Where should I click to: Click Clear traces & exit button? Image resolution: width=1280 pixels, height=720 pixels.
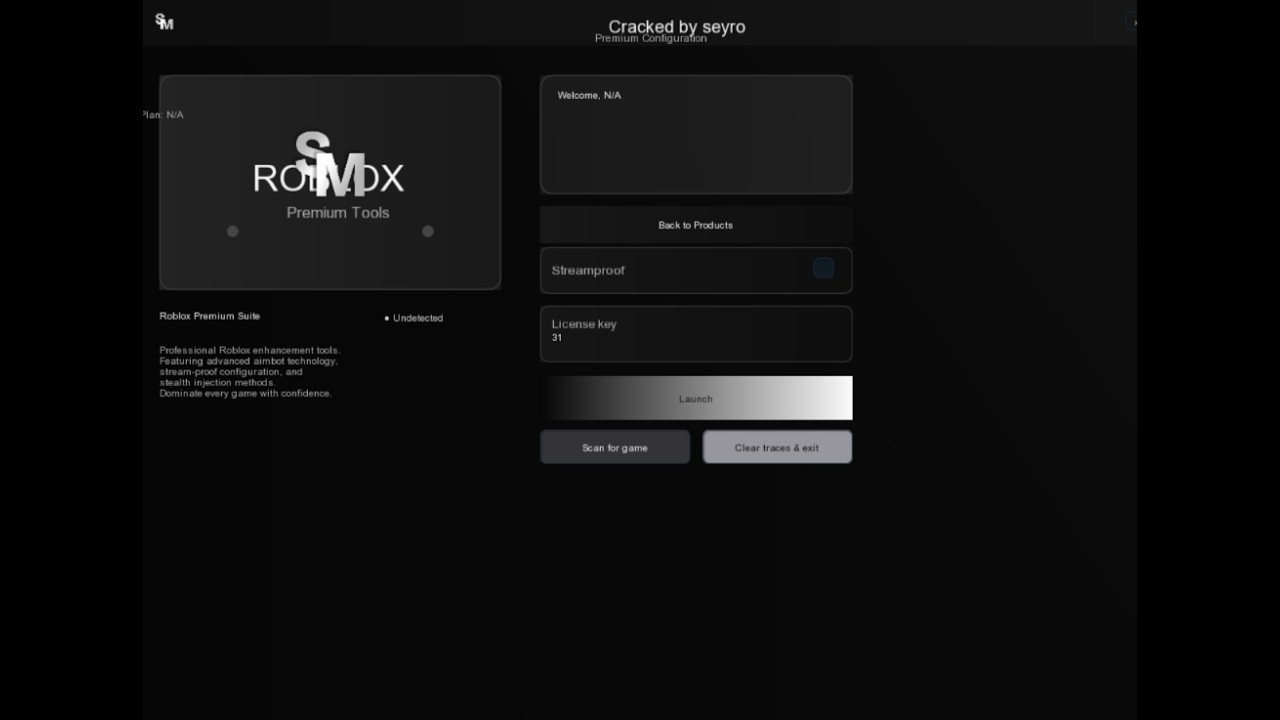coord(777,447)
